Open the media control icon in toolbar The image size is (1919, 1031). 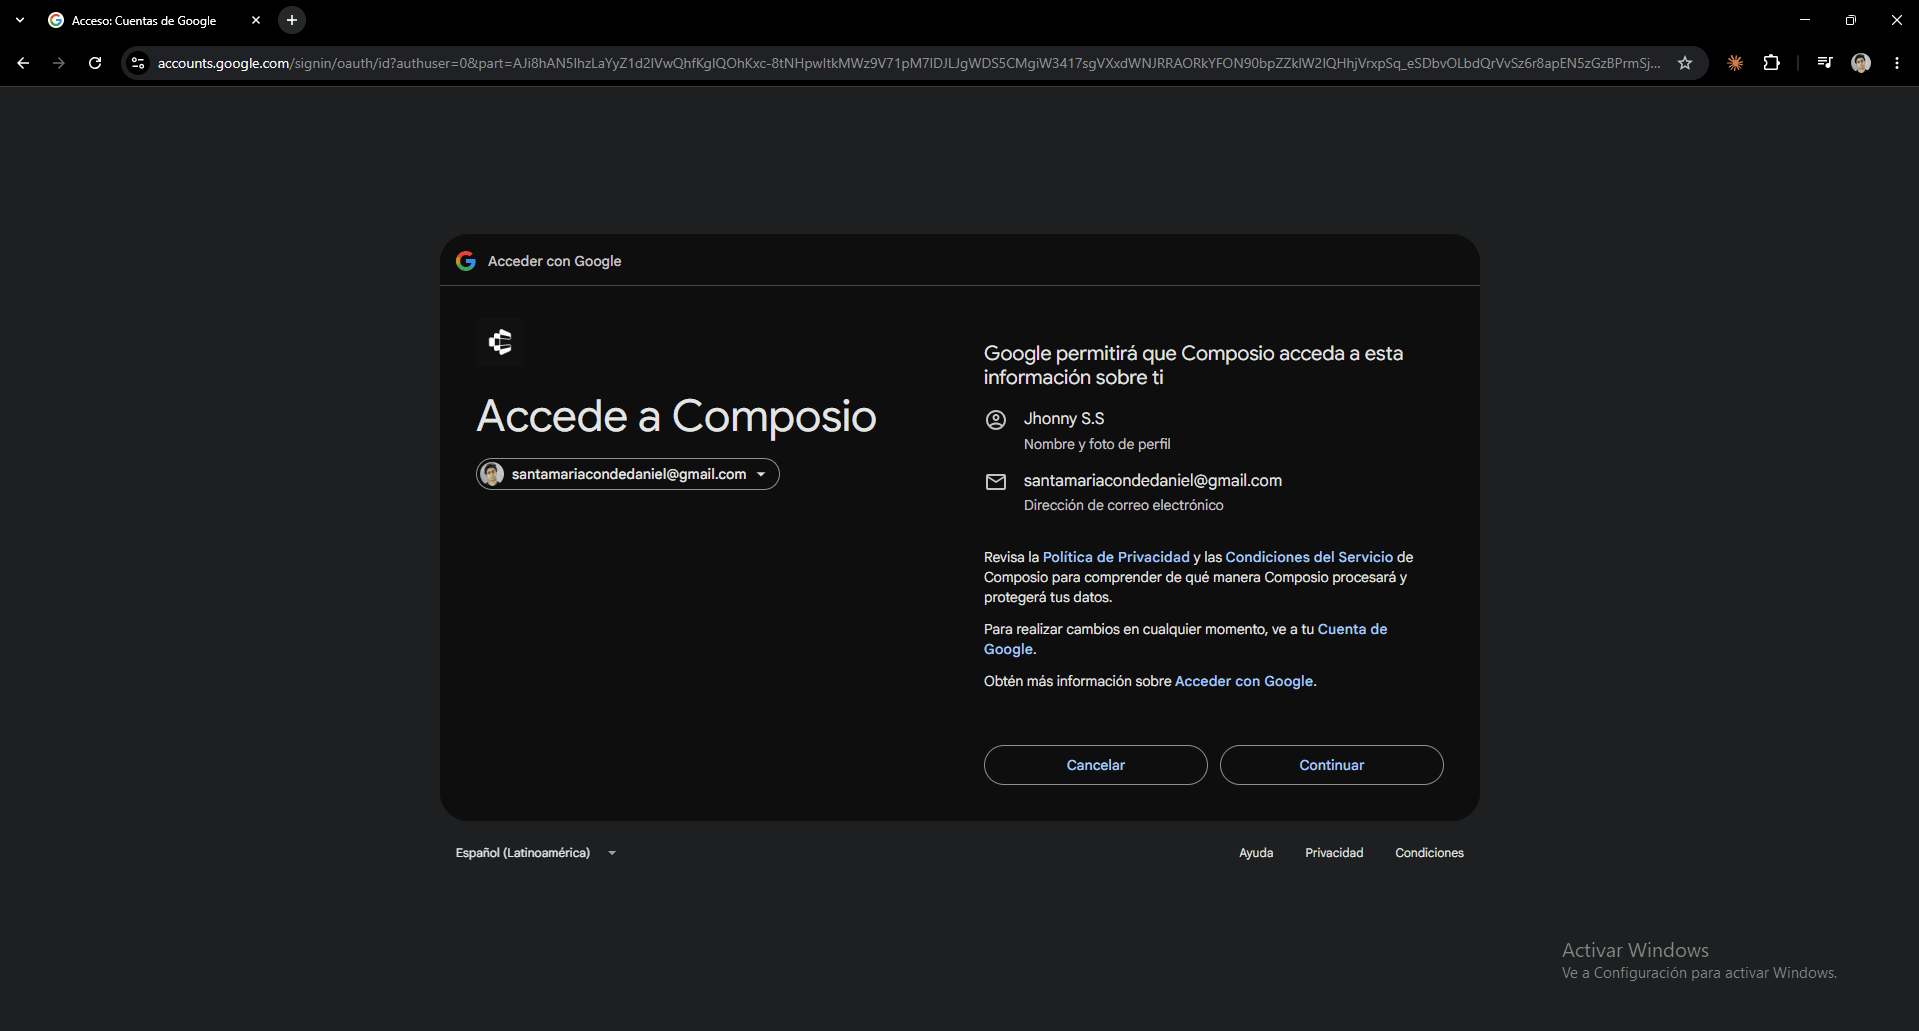point(1825,63)
